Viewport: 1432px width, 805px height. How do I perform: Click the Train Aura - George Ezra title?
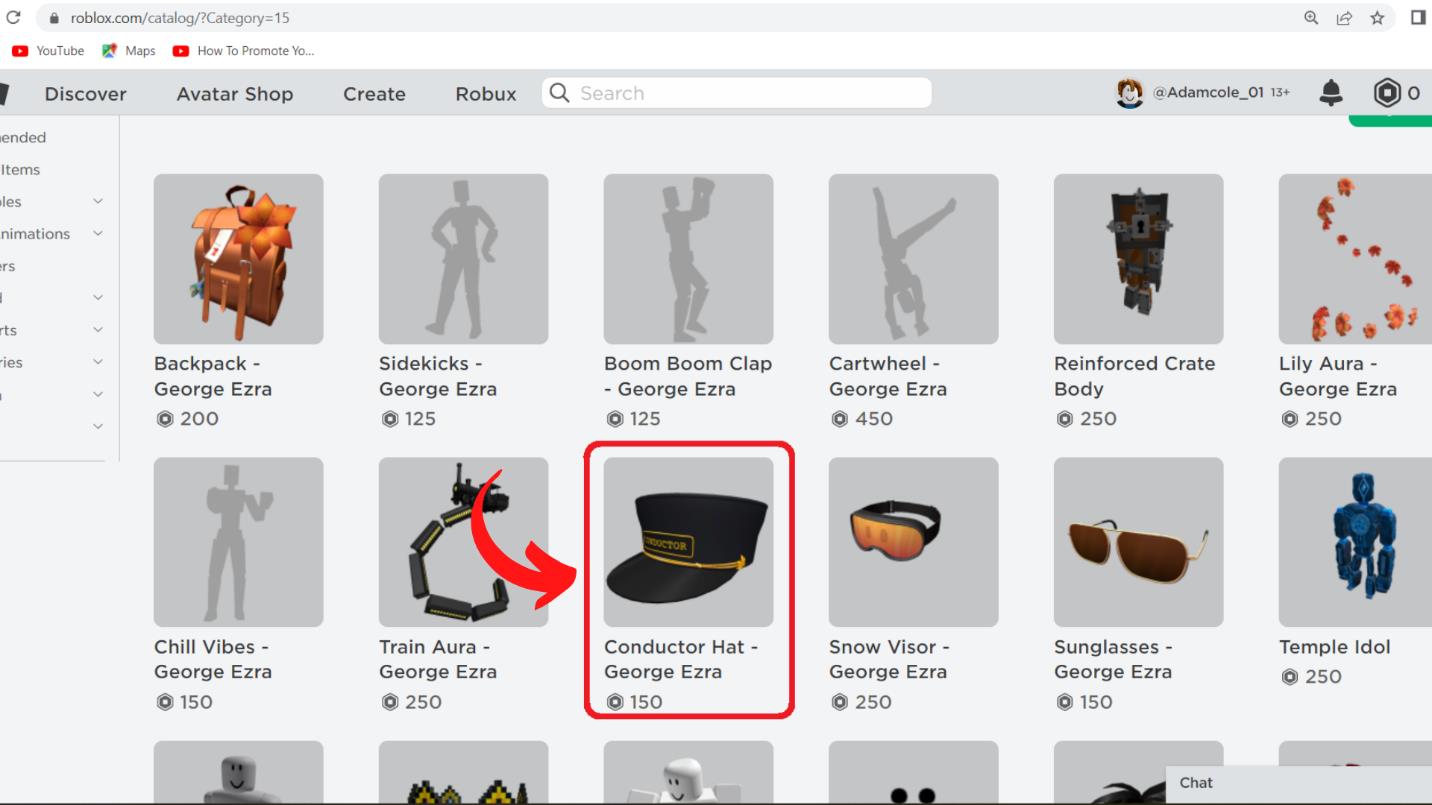point(438,659)
